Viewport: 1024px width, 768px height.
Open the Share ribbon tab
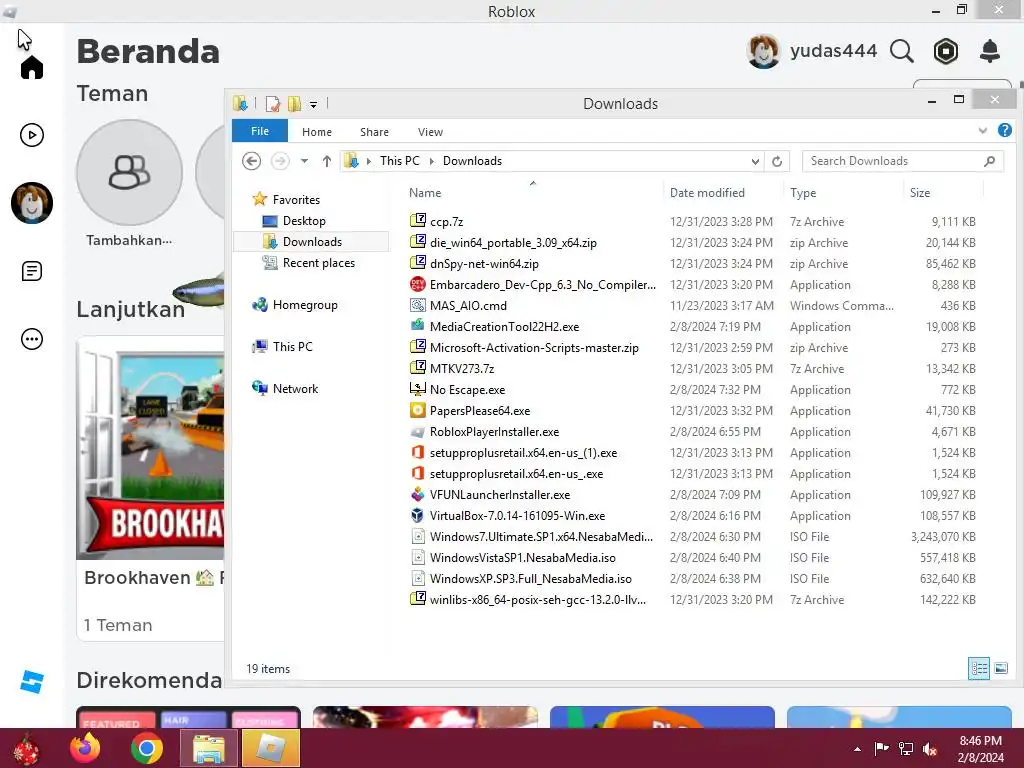point(374,132)
